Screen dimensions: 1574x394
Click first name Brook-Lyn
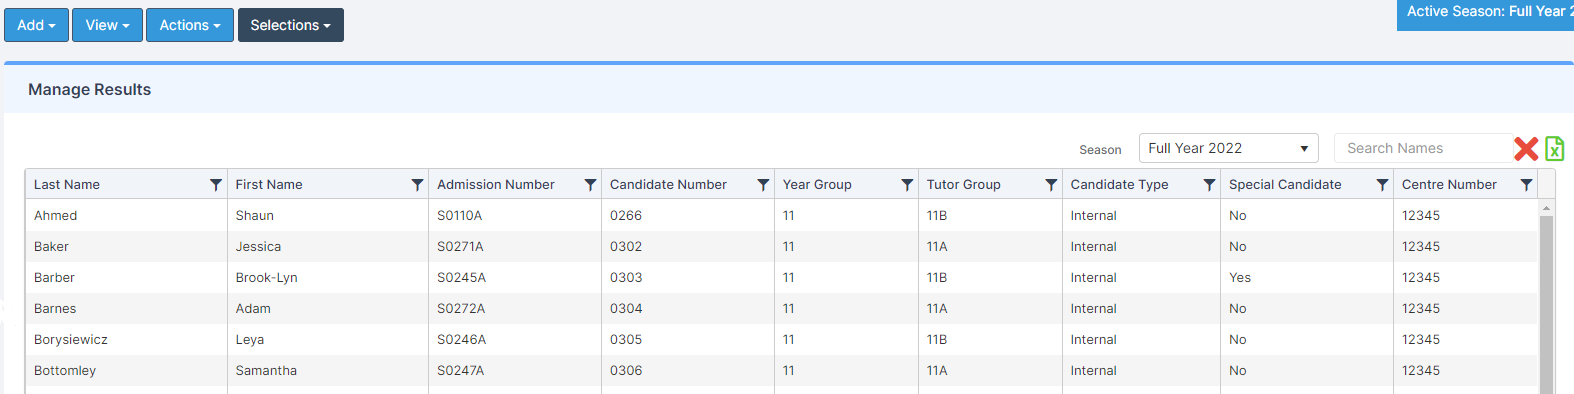click(x=267, y=278)
